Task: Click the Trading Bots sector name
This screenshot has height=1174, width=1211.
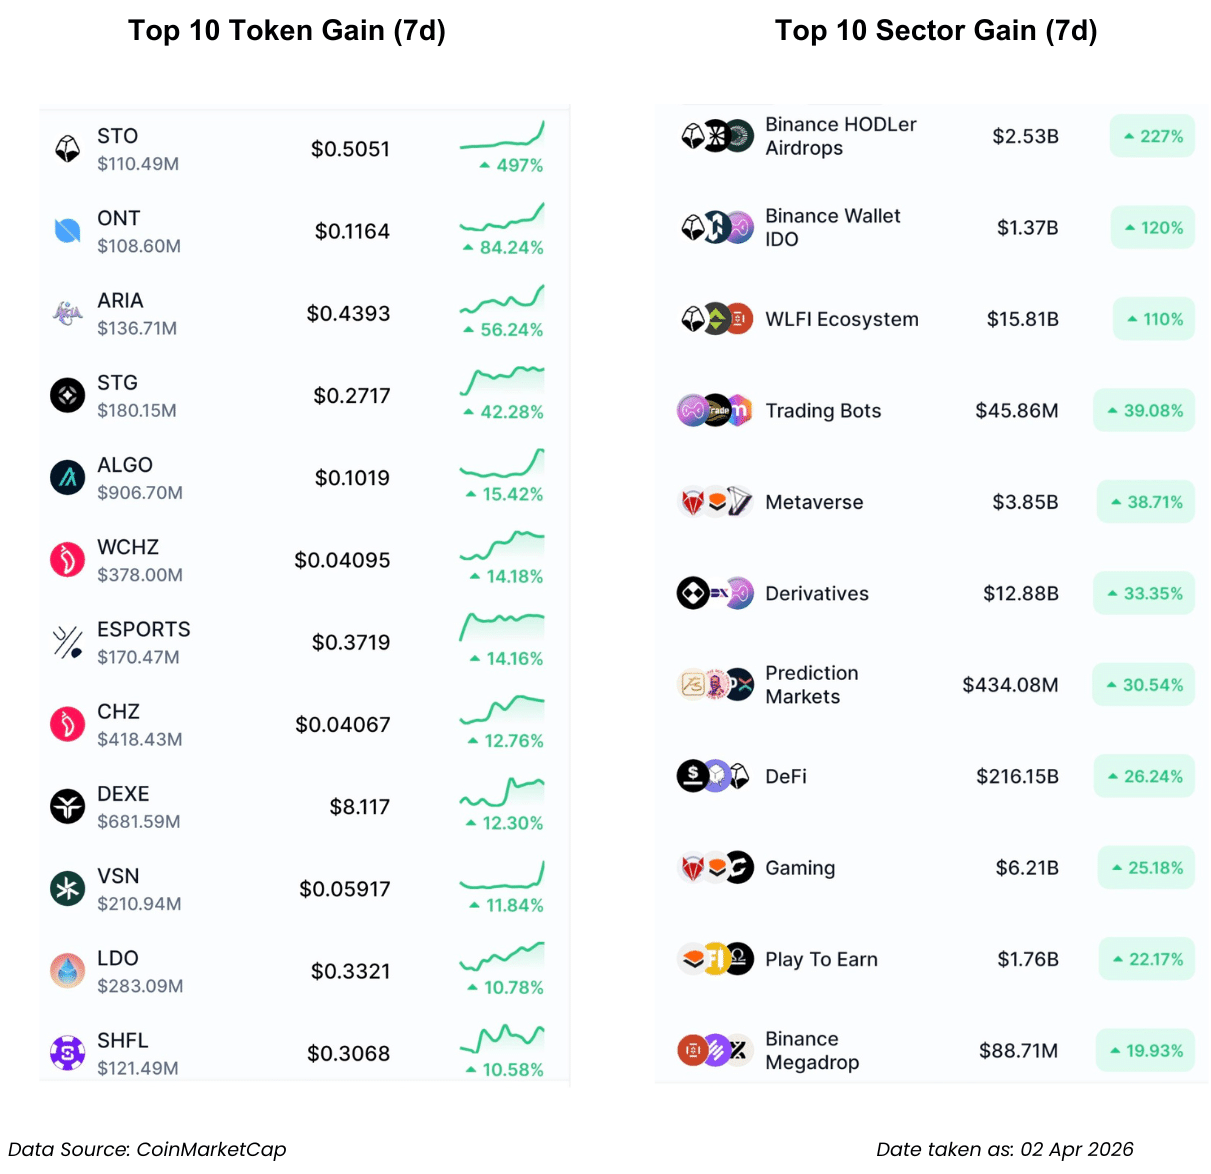Action: 823,411
